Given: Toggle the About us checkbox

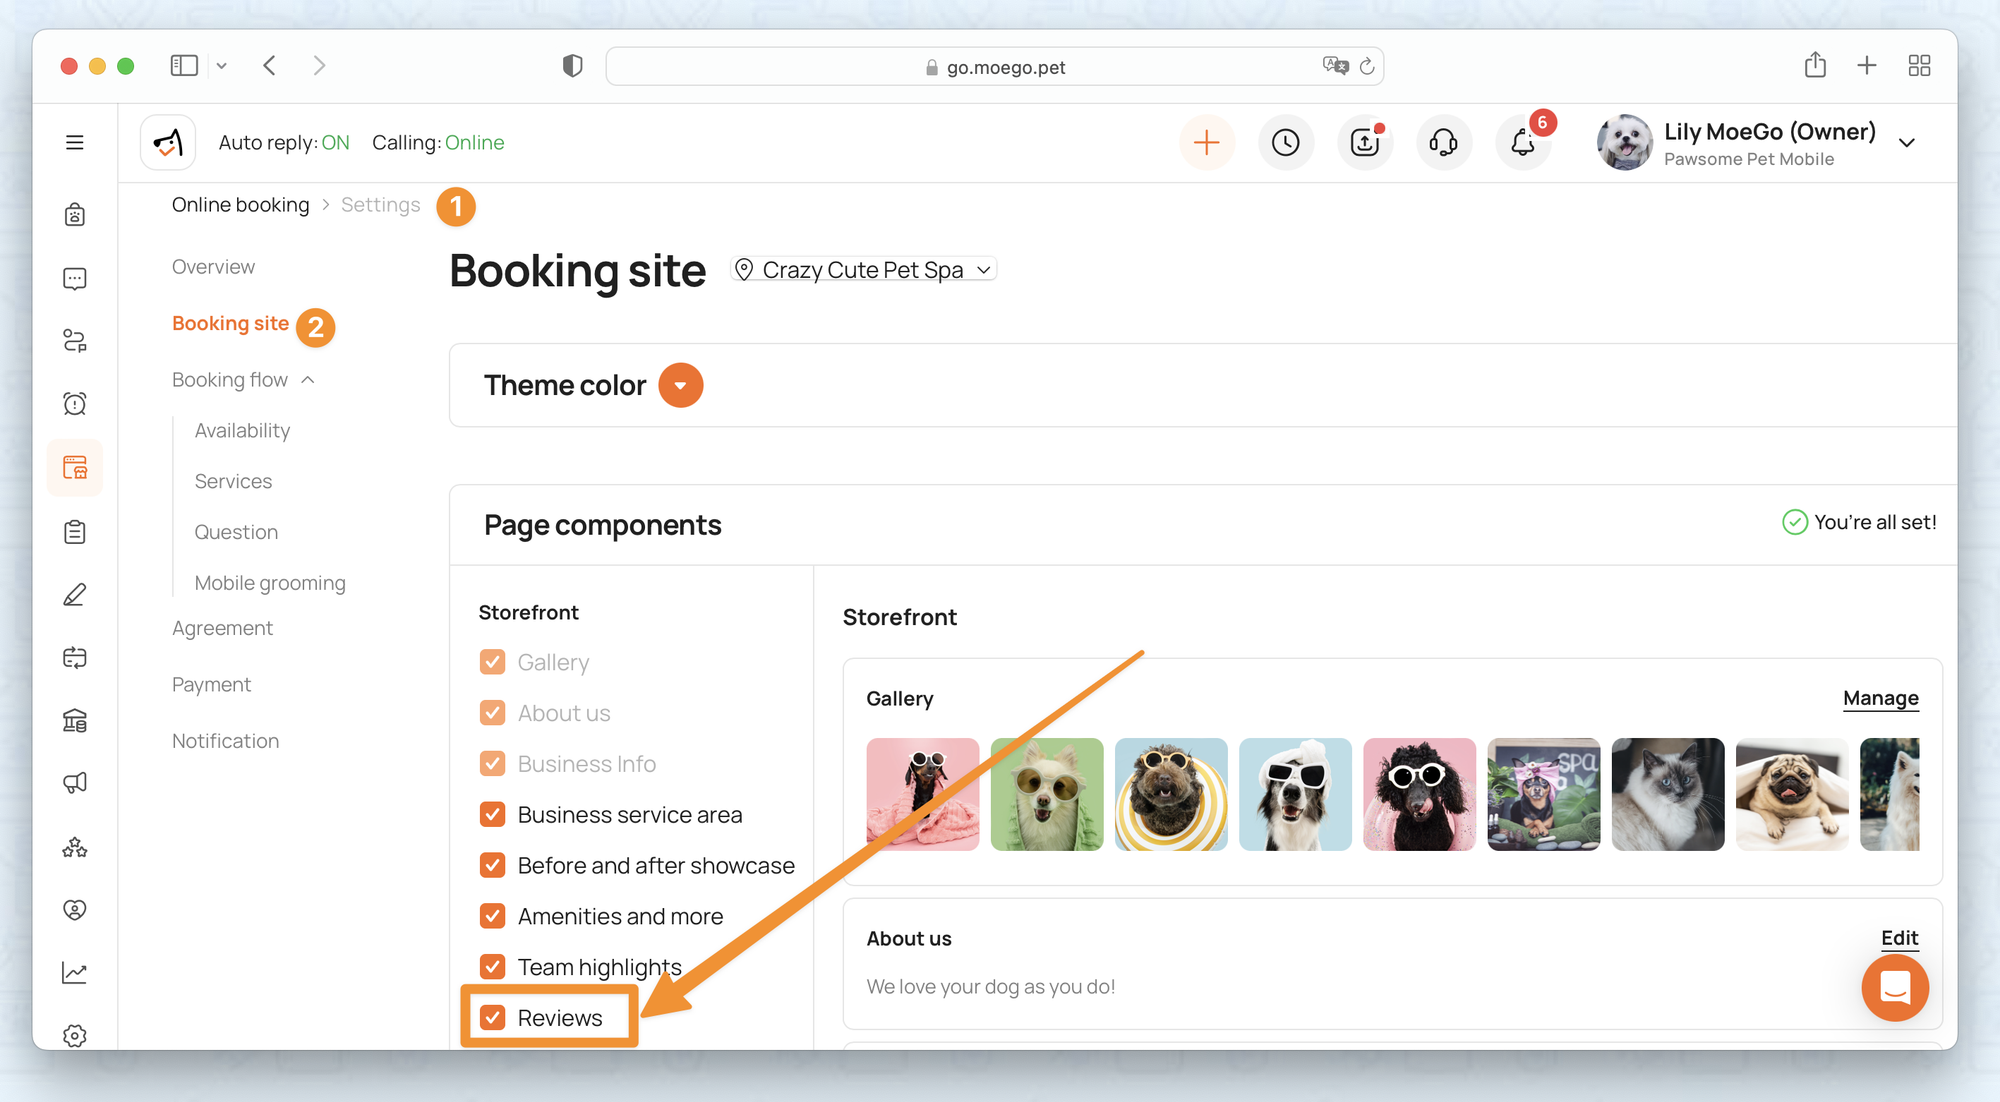Looking at the screenshot, I should click(x=492, y=713).
